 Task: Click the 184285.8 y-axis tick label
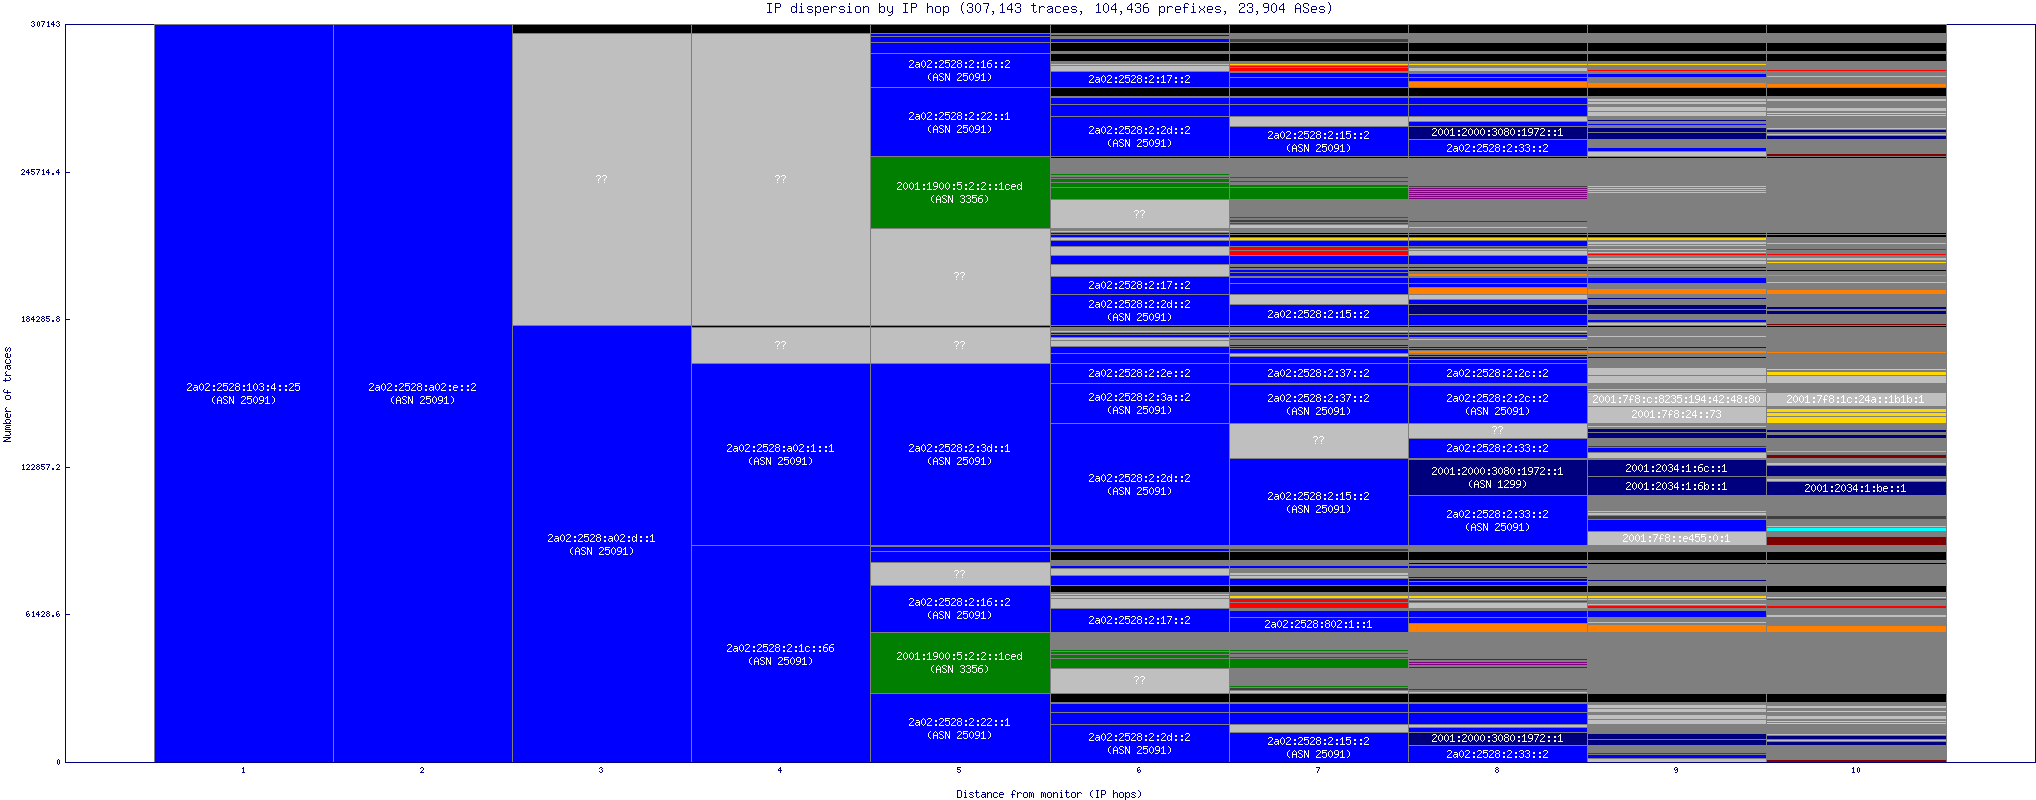click(40, 319)
